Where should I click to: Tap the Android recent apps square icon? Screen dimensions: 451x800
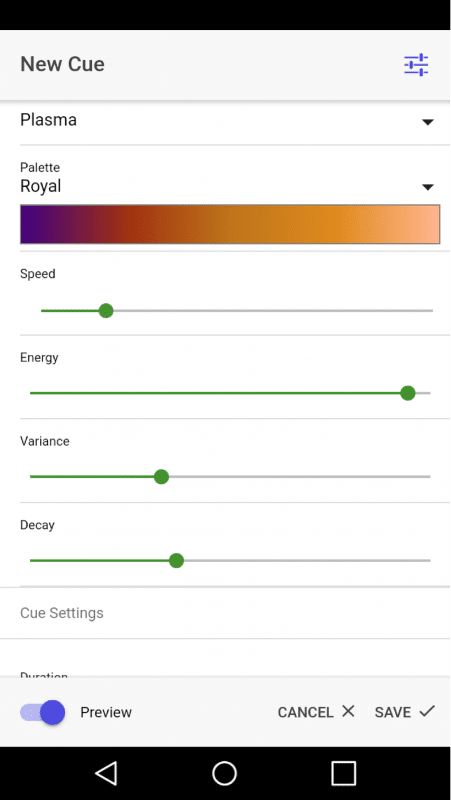[343, 773]
